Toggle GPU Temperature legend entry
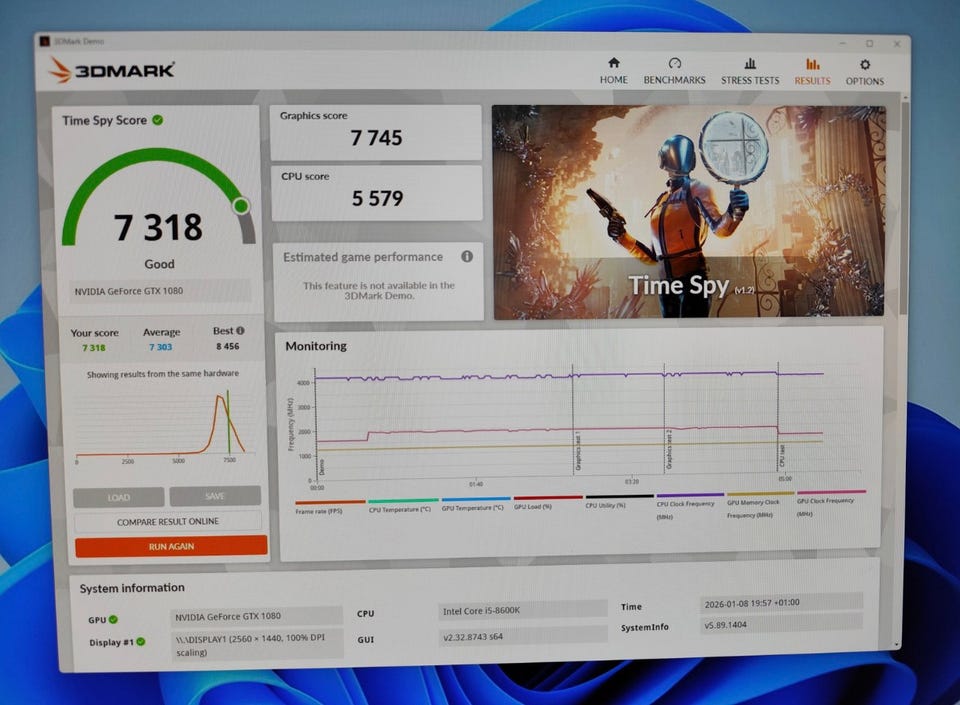This screenshot has width=960, height=705. point(474,504)
